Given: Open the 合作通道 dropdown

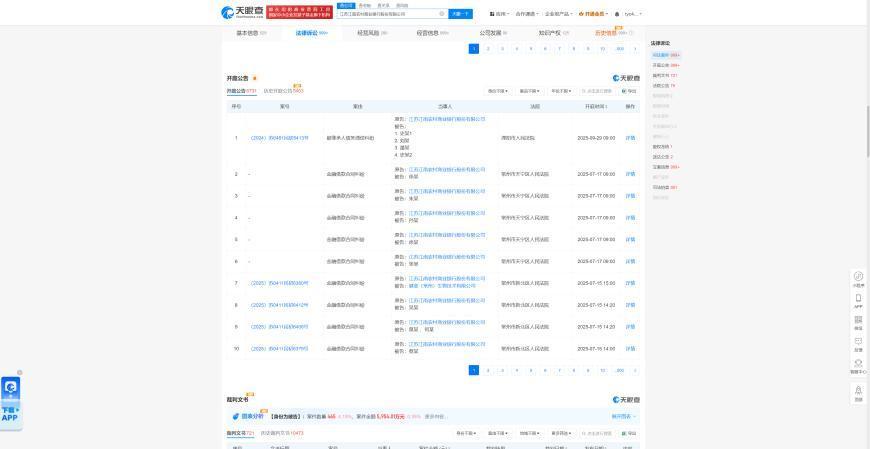Looking at the screenshot, I should pos(527,14).
